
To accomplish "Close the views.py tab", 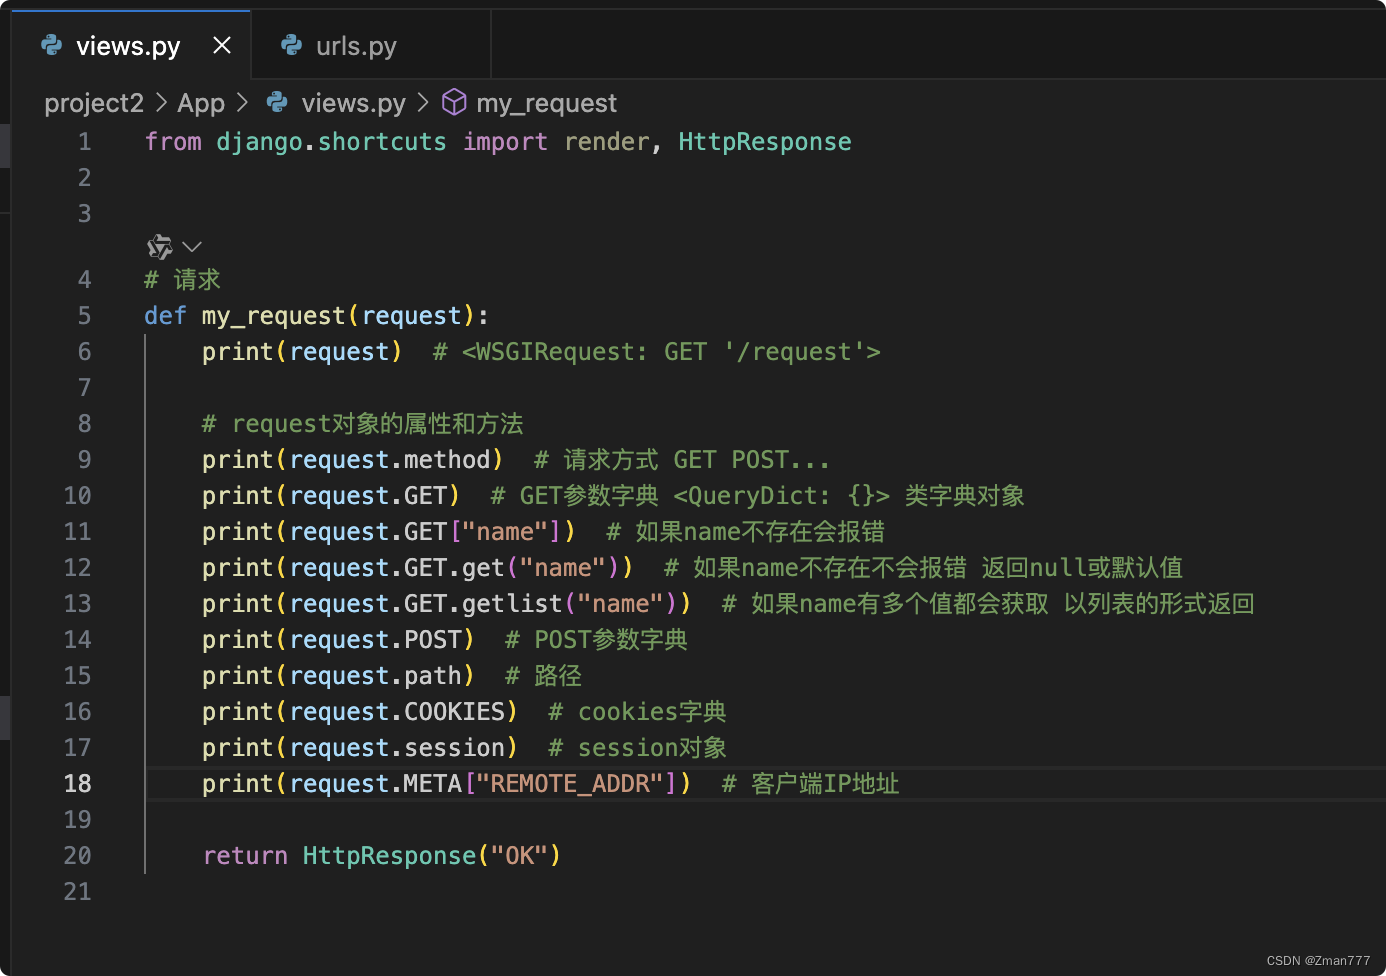I will (221, 45).
